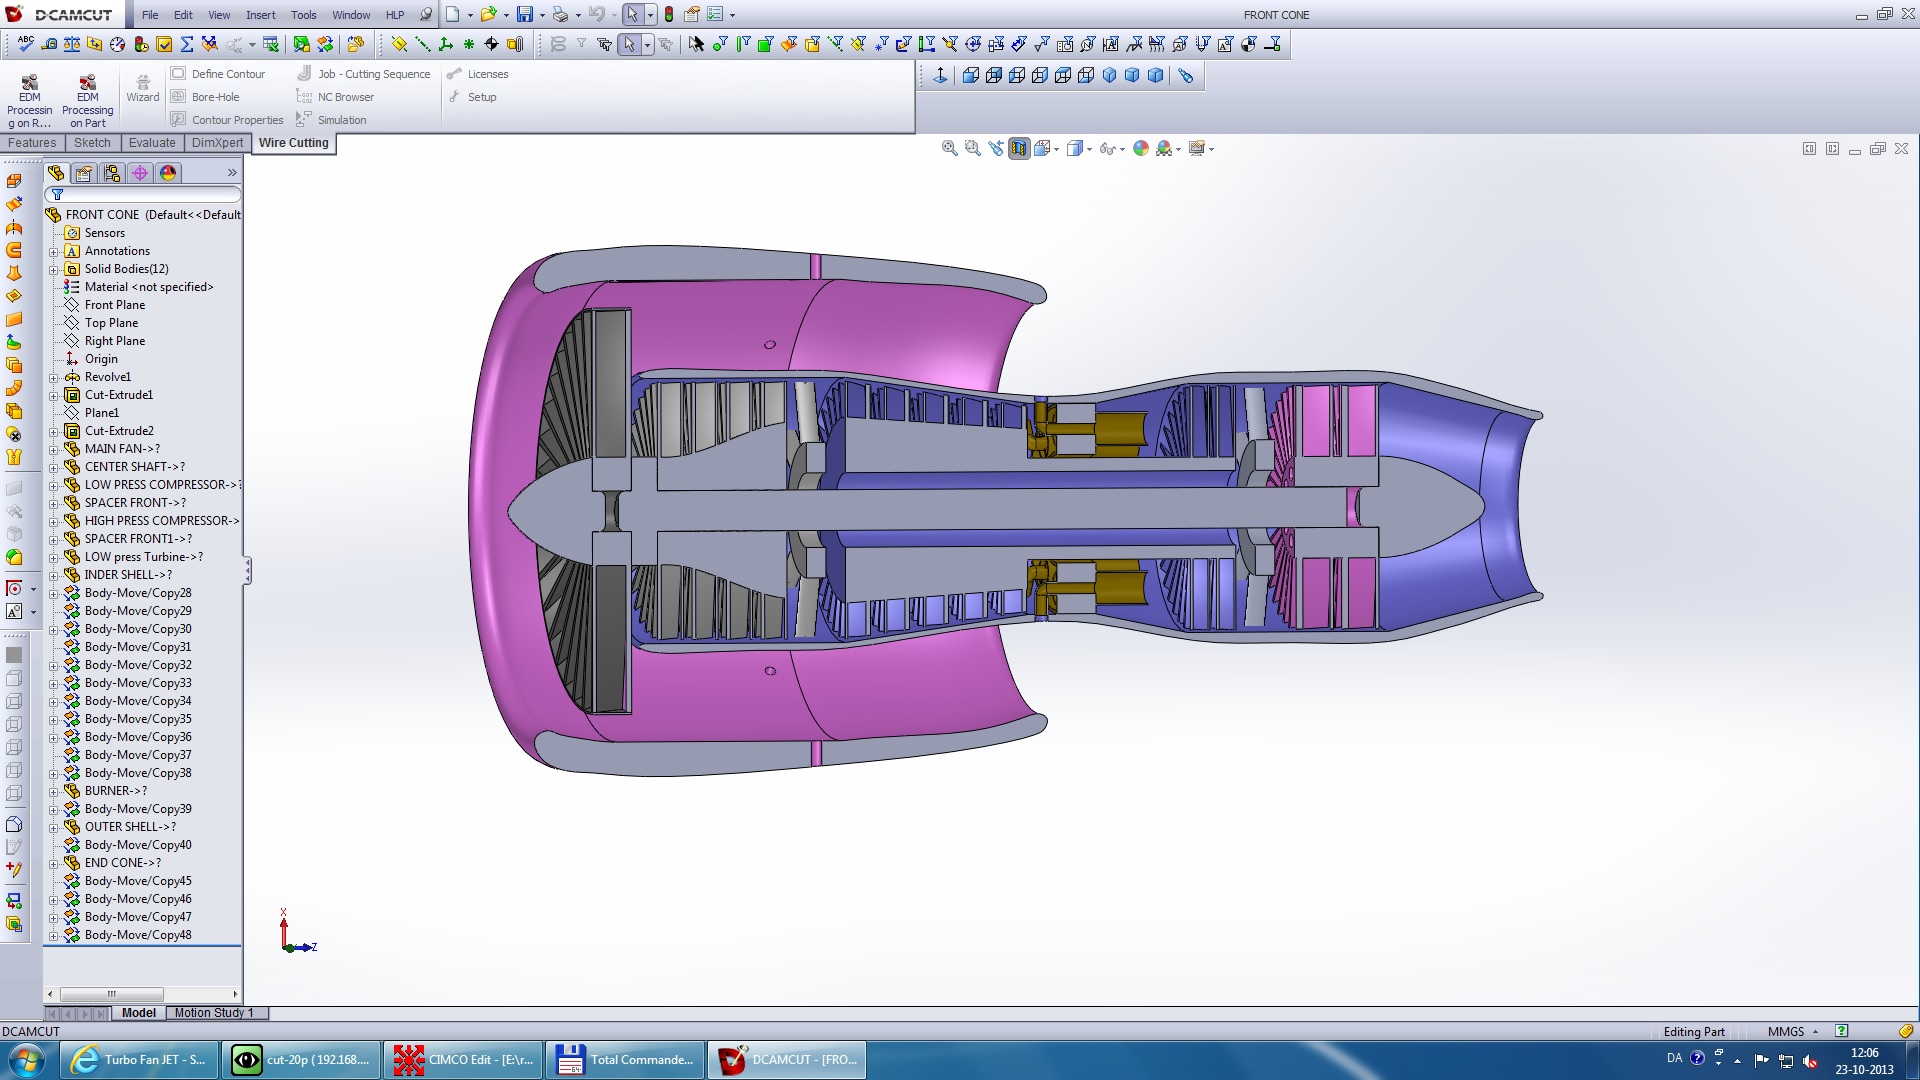This screenshot has height=1080, width=1920.
Task: Expand the Revolve1 feature
Action: click(x=54, y=378)
